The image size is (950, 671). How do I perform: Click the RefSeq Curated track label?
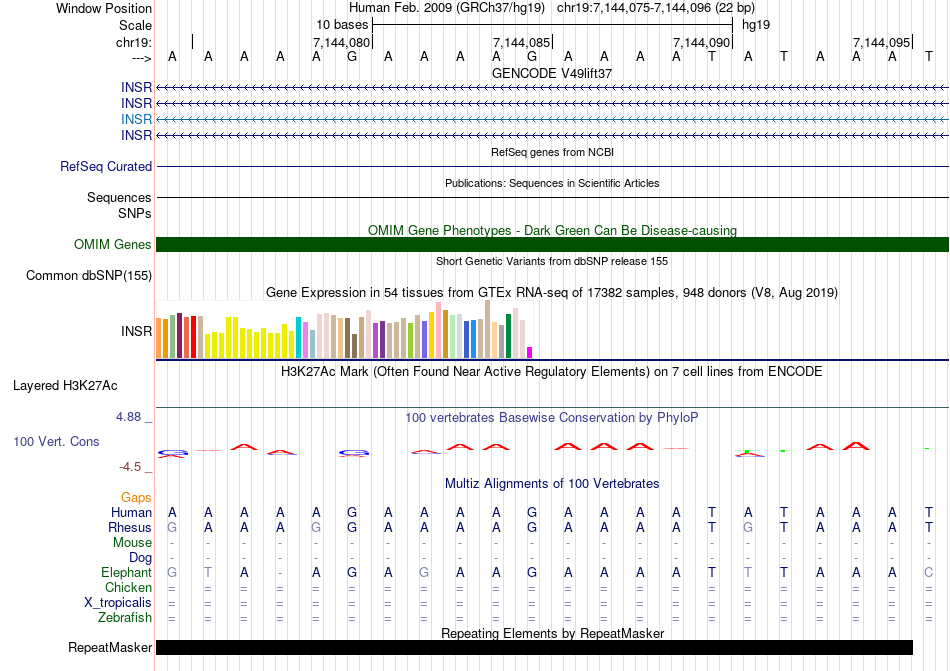tap(106, 167)
